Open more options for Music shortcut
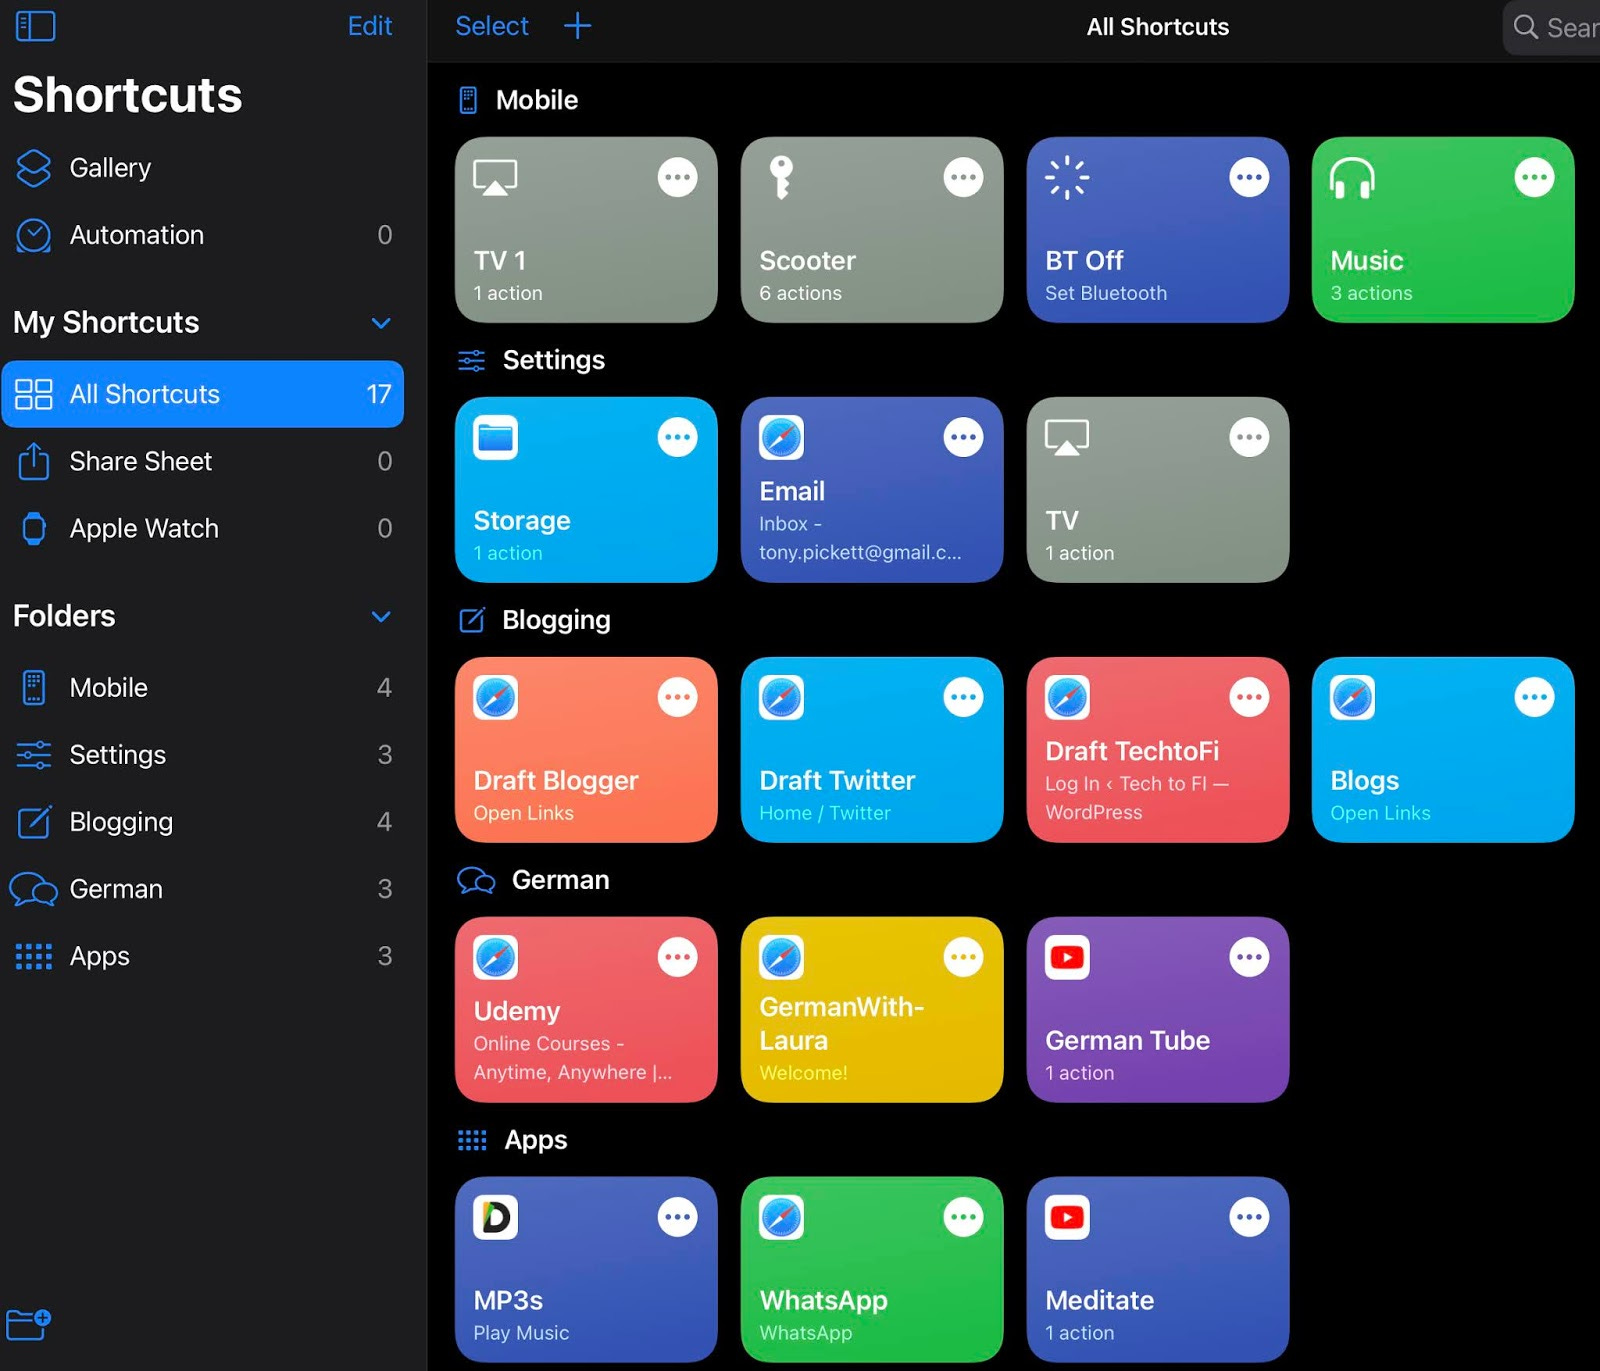The image size is (1600, 1371). (1534, 178)
